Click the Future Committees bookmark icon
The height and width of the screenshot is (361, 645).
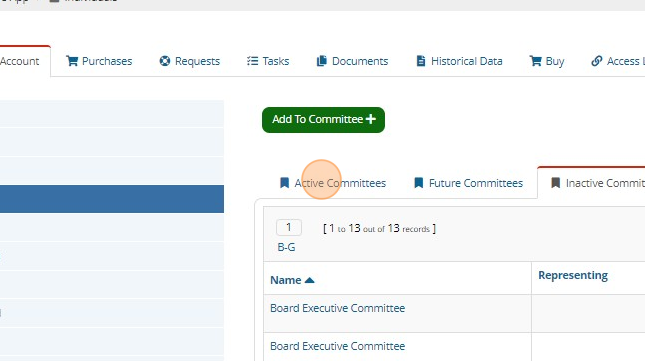pos(419,183)
